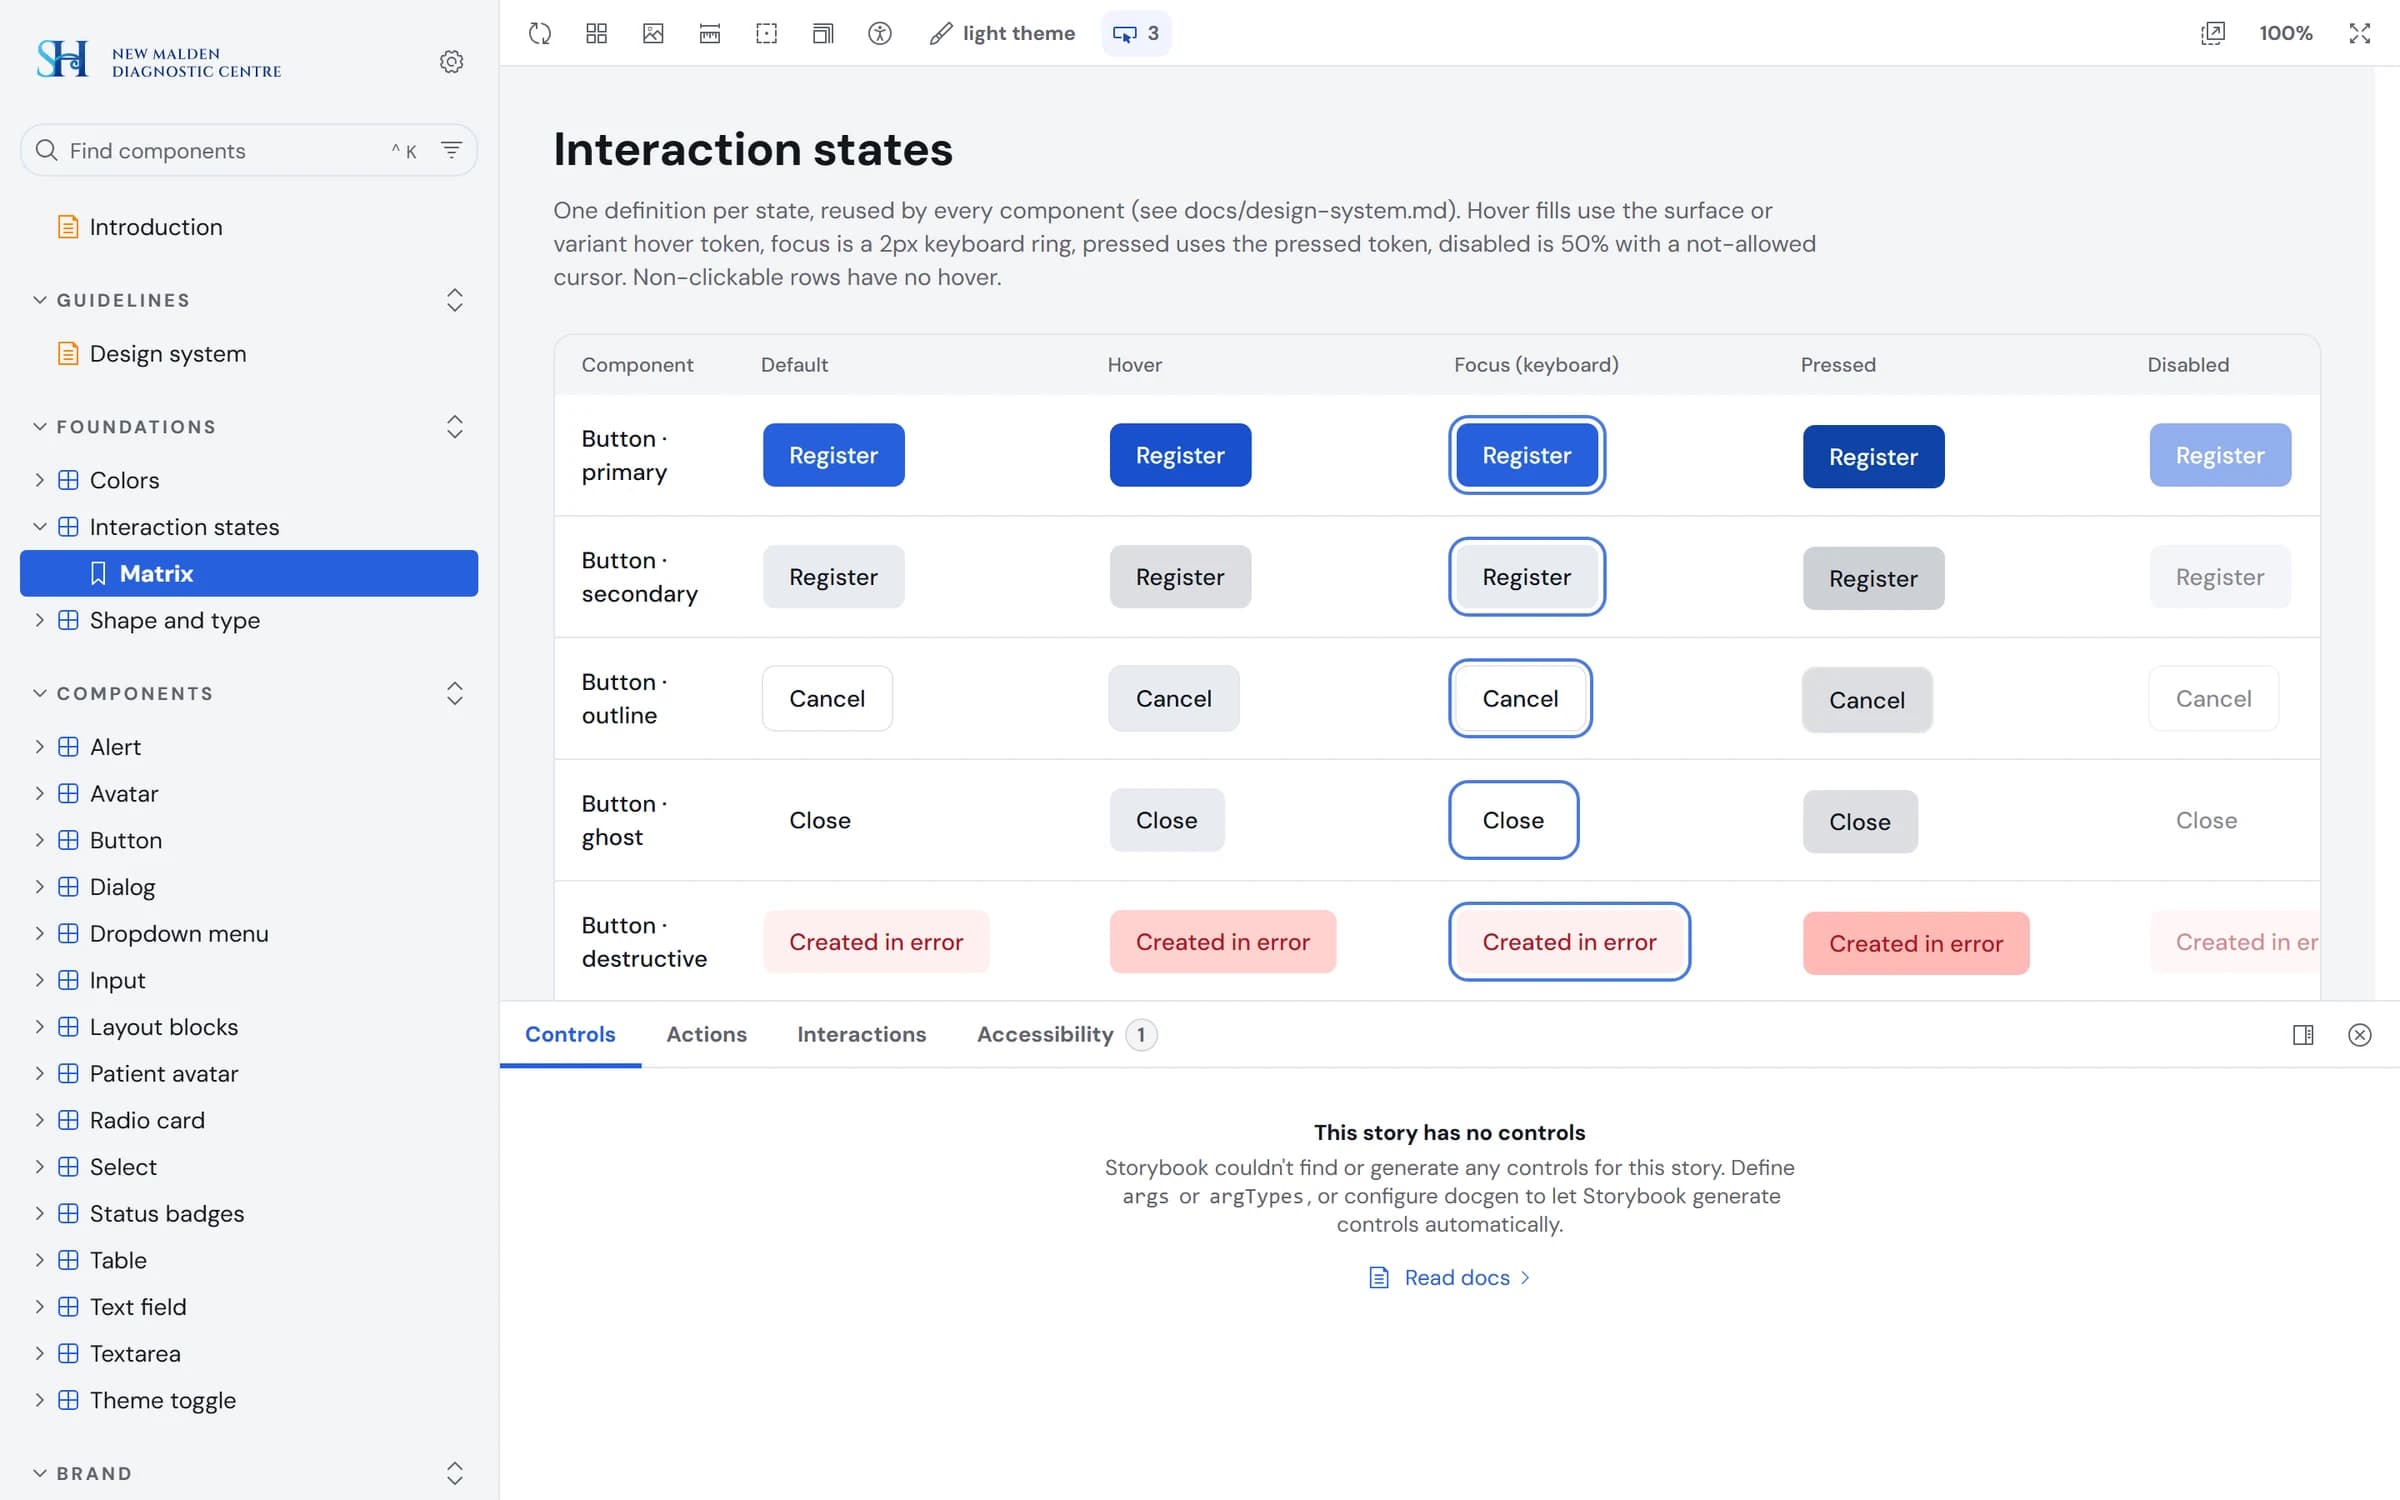Click the filter icon in the search box
Image resolution: width=2400 pixels, height=1500 pixels.
[x=452, y=150]
